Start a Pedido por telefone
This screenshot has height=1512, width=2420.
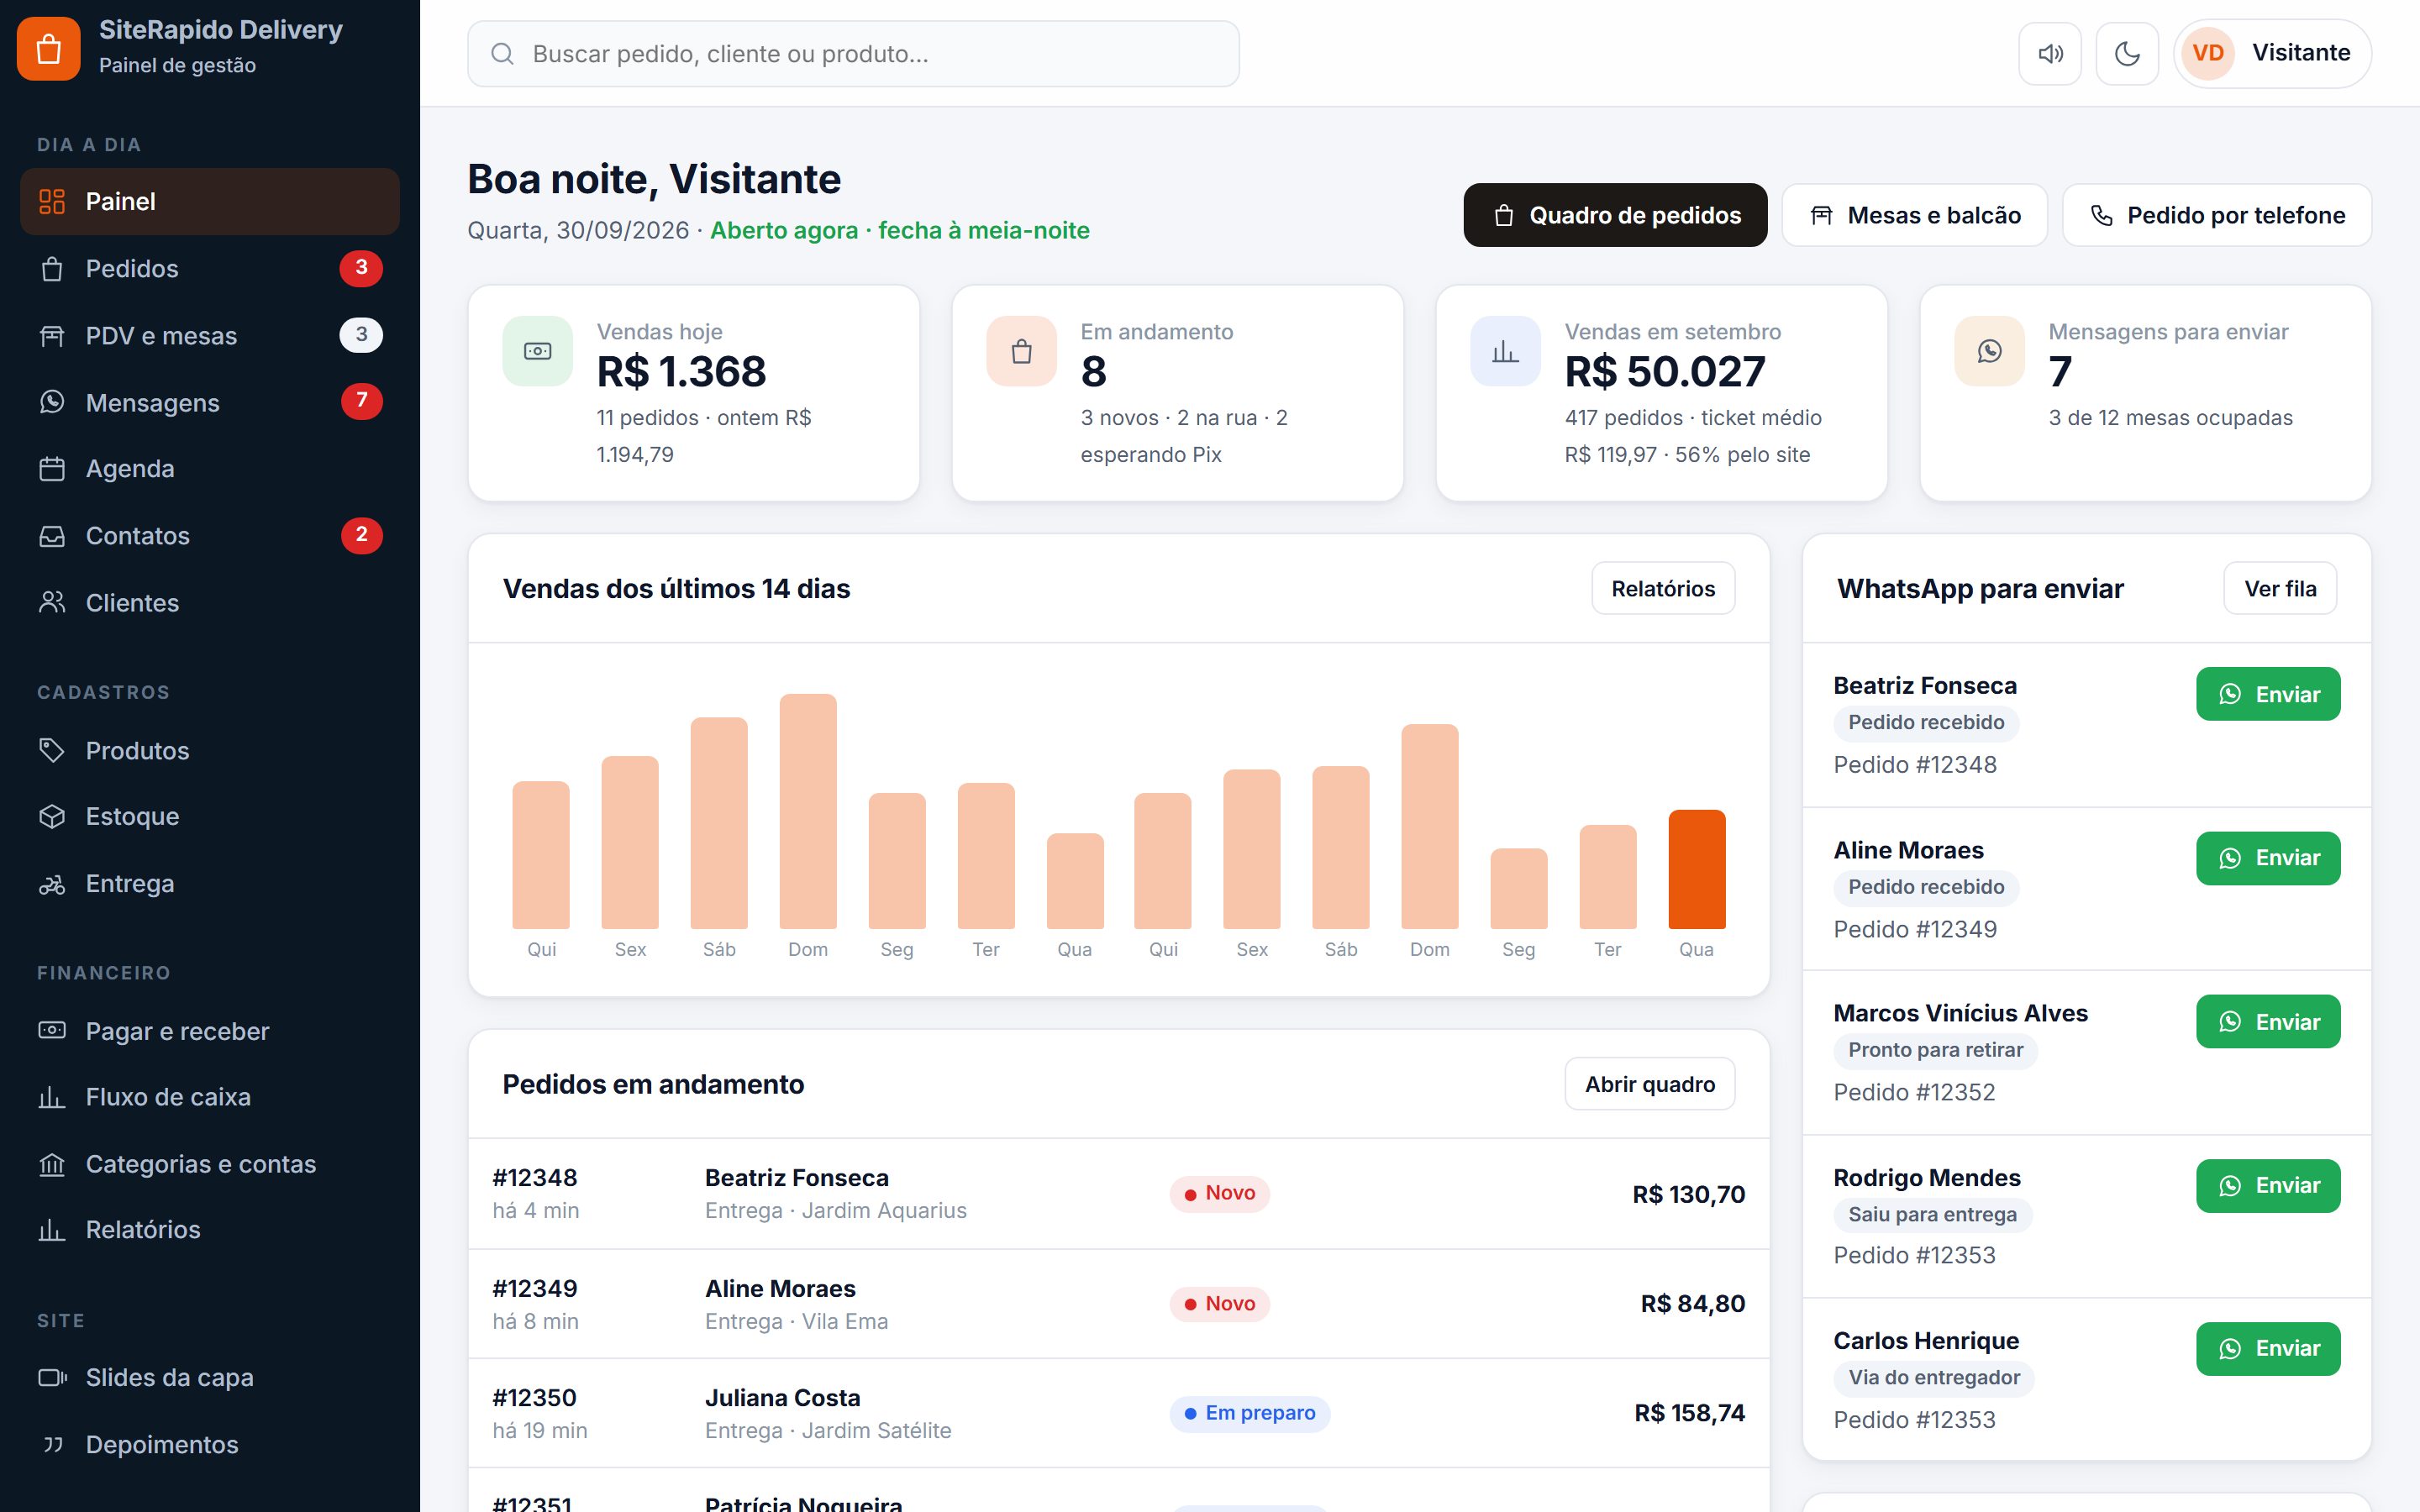[2217, 215]
